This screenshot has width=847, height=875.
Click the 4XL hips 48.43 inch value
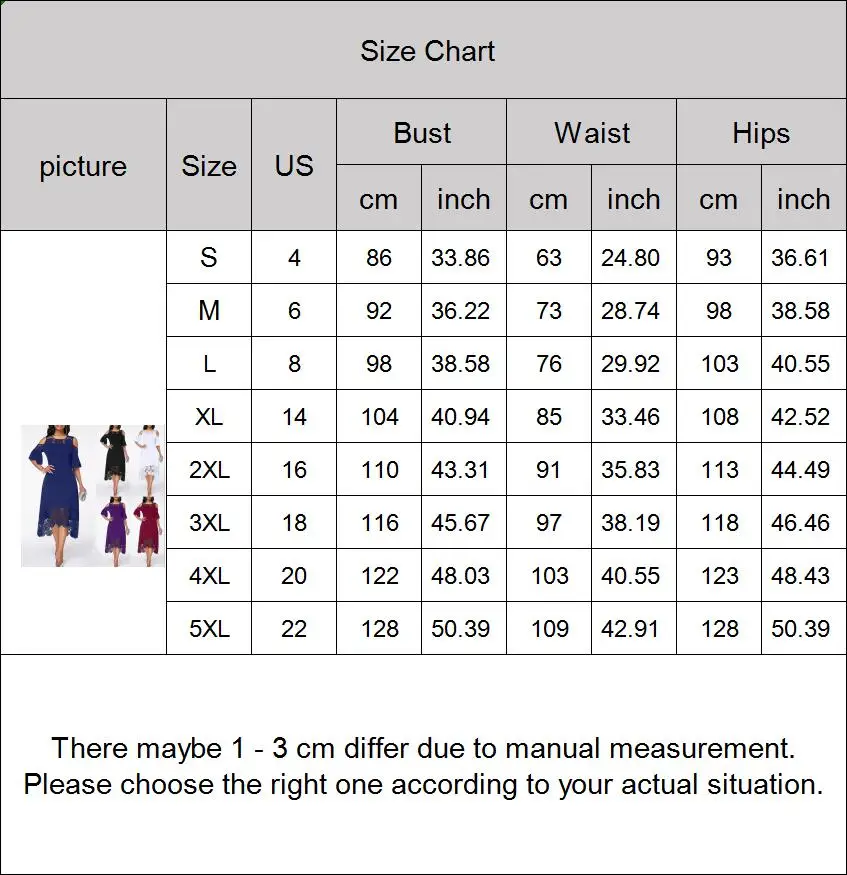pos(800,575)
